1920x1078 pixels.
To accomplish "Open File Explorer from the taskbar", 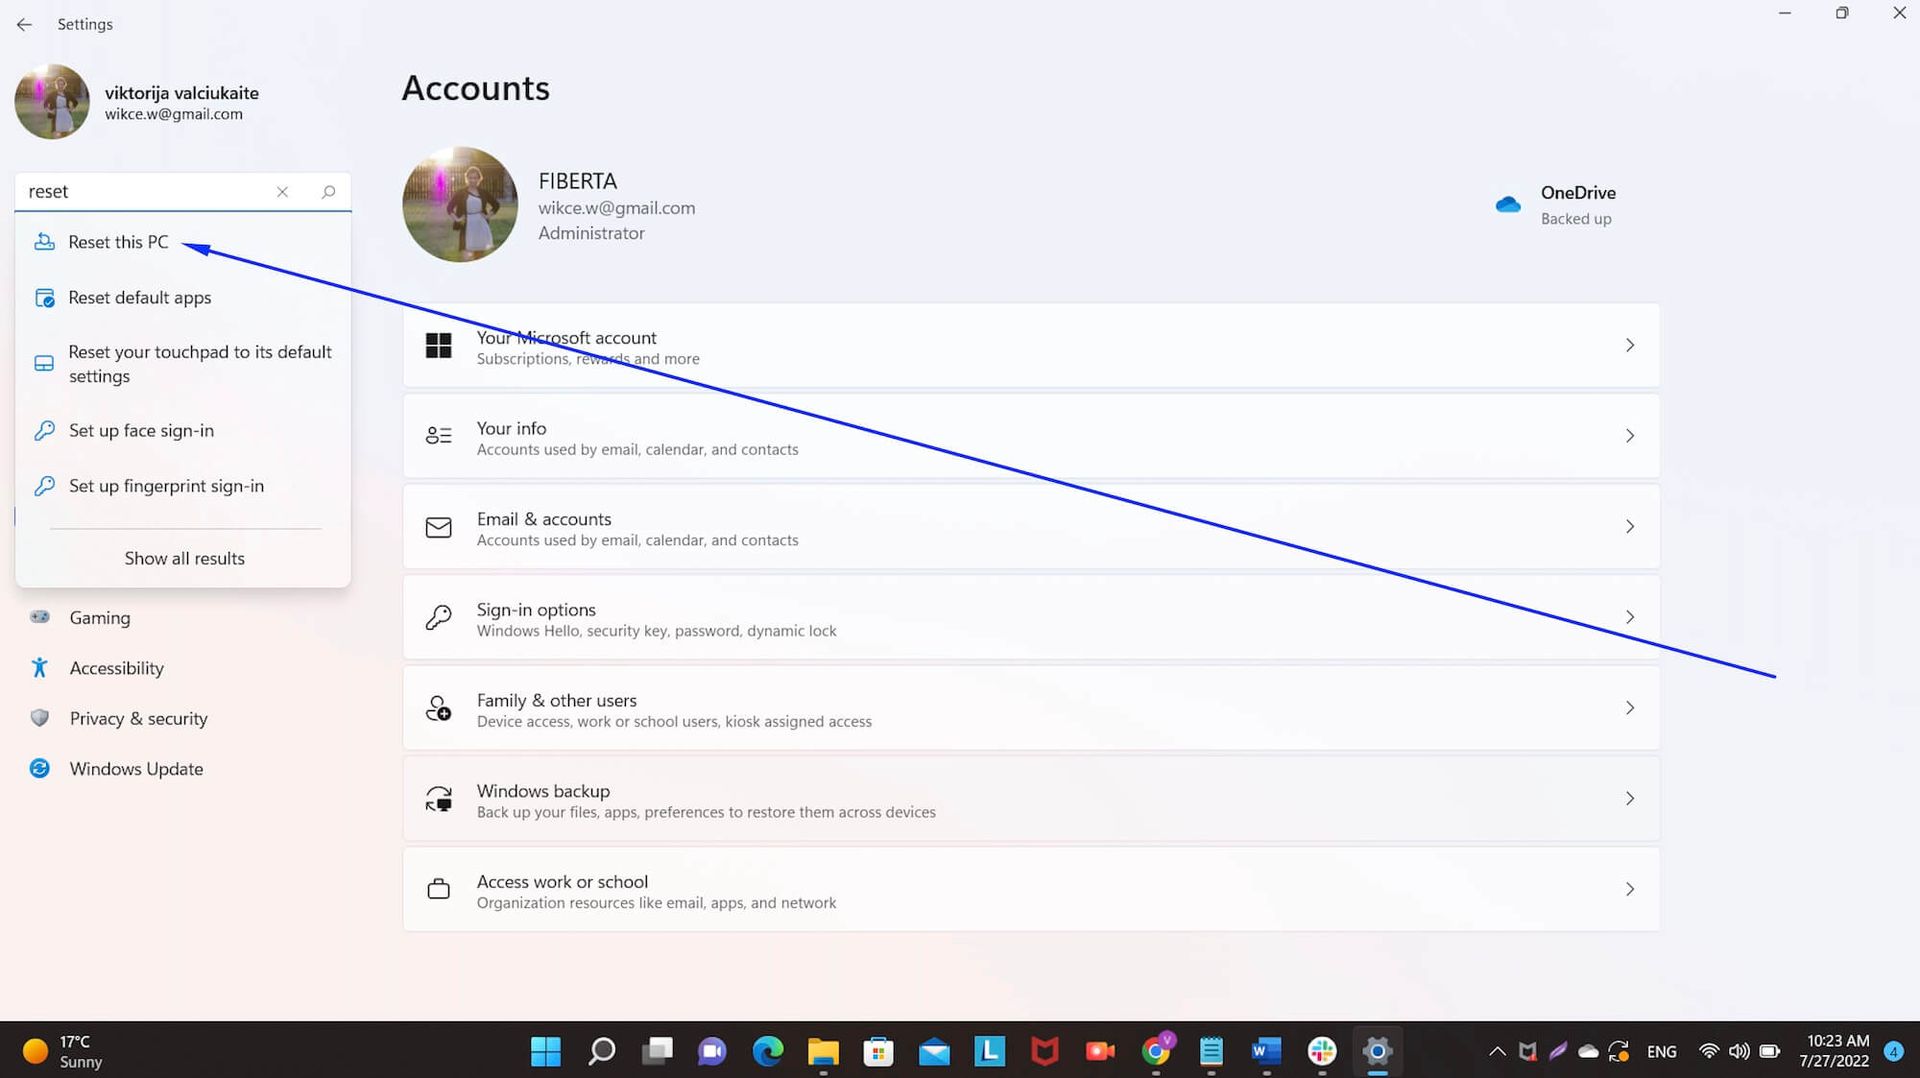I will pyautogui.click(x=823, y=1051).
